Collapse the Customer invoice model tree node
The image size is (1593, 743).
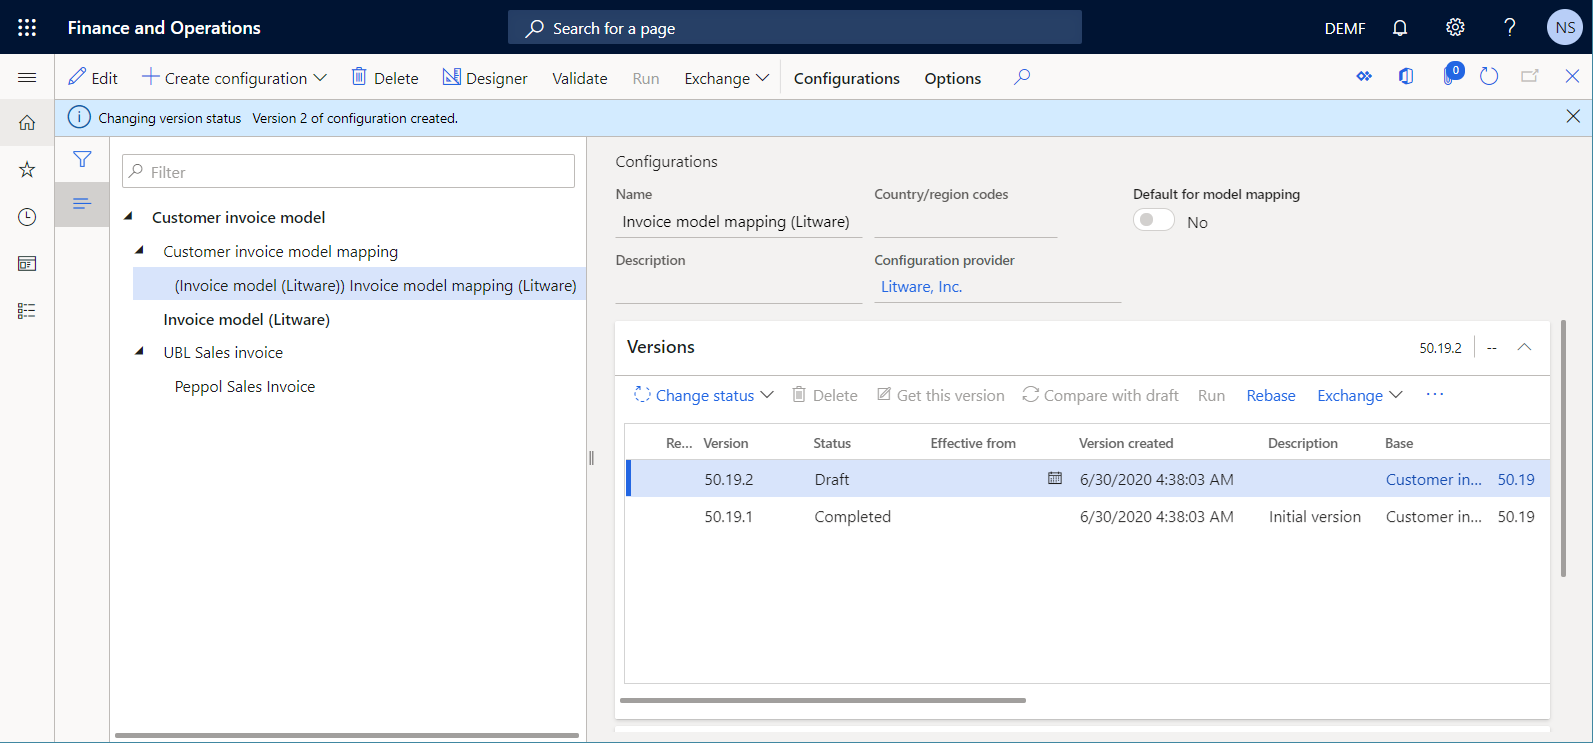coord(128,217)
